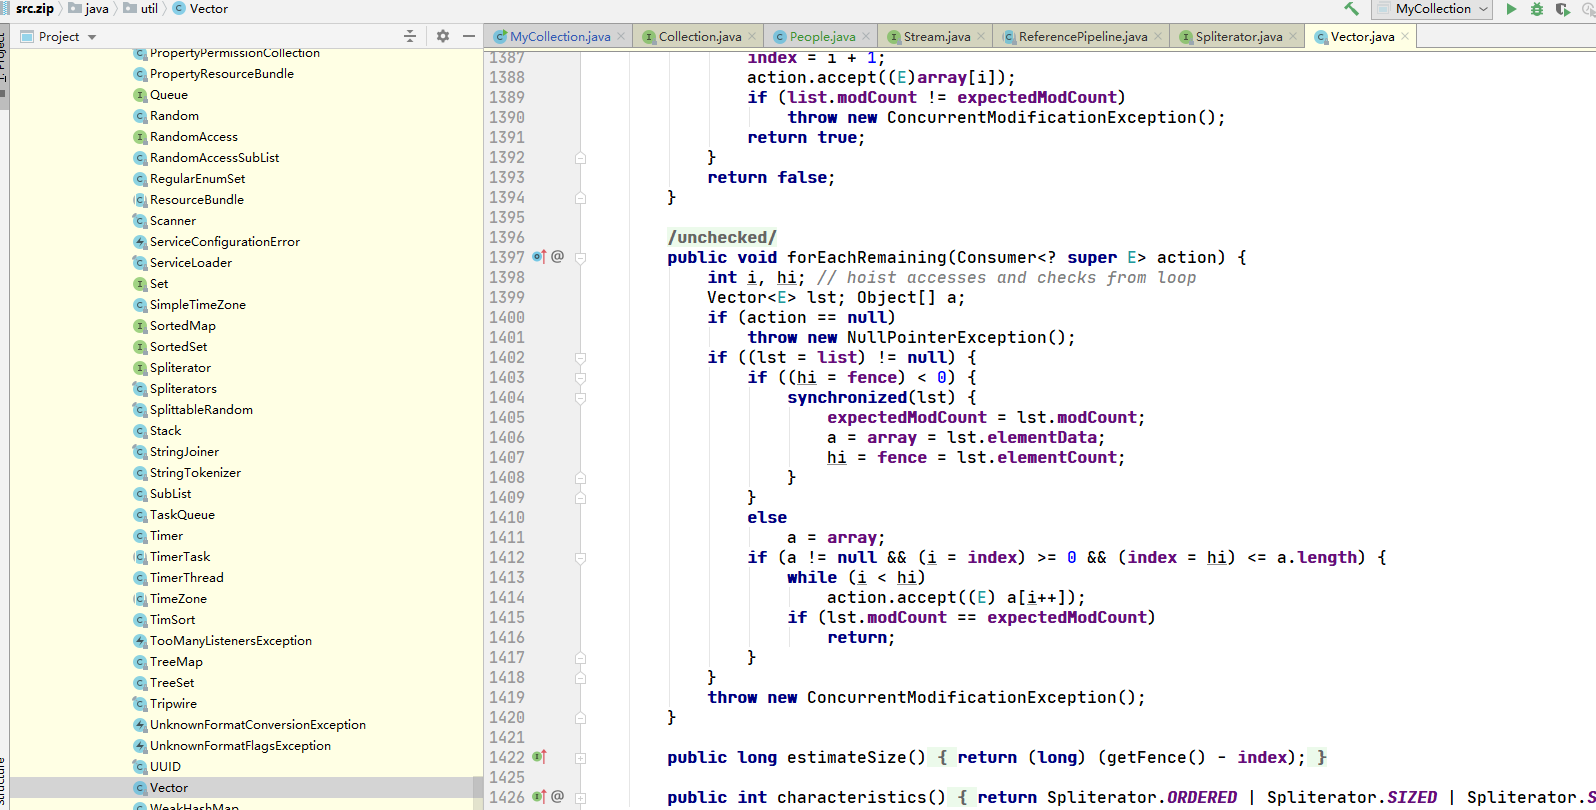Select Stack in the project tree
The height and width of the screenshot is (810, 1596).
tap(165, 431)
